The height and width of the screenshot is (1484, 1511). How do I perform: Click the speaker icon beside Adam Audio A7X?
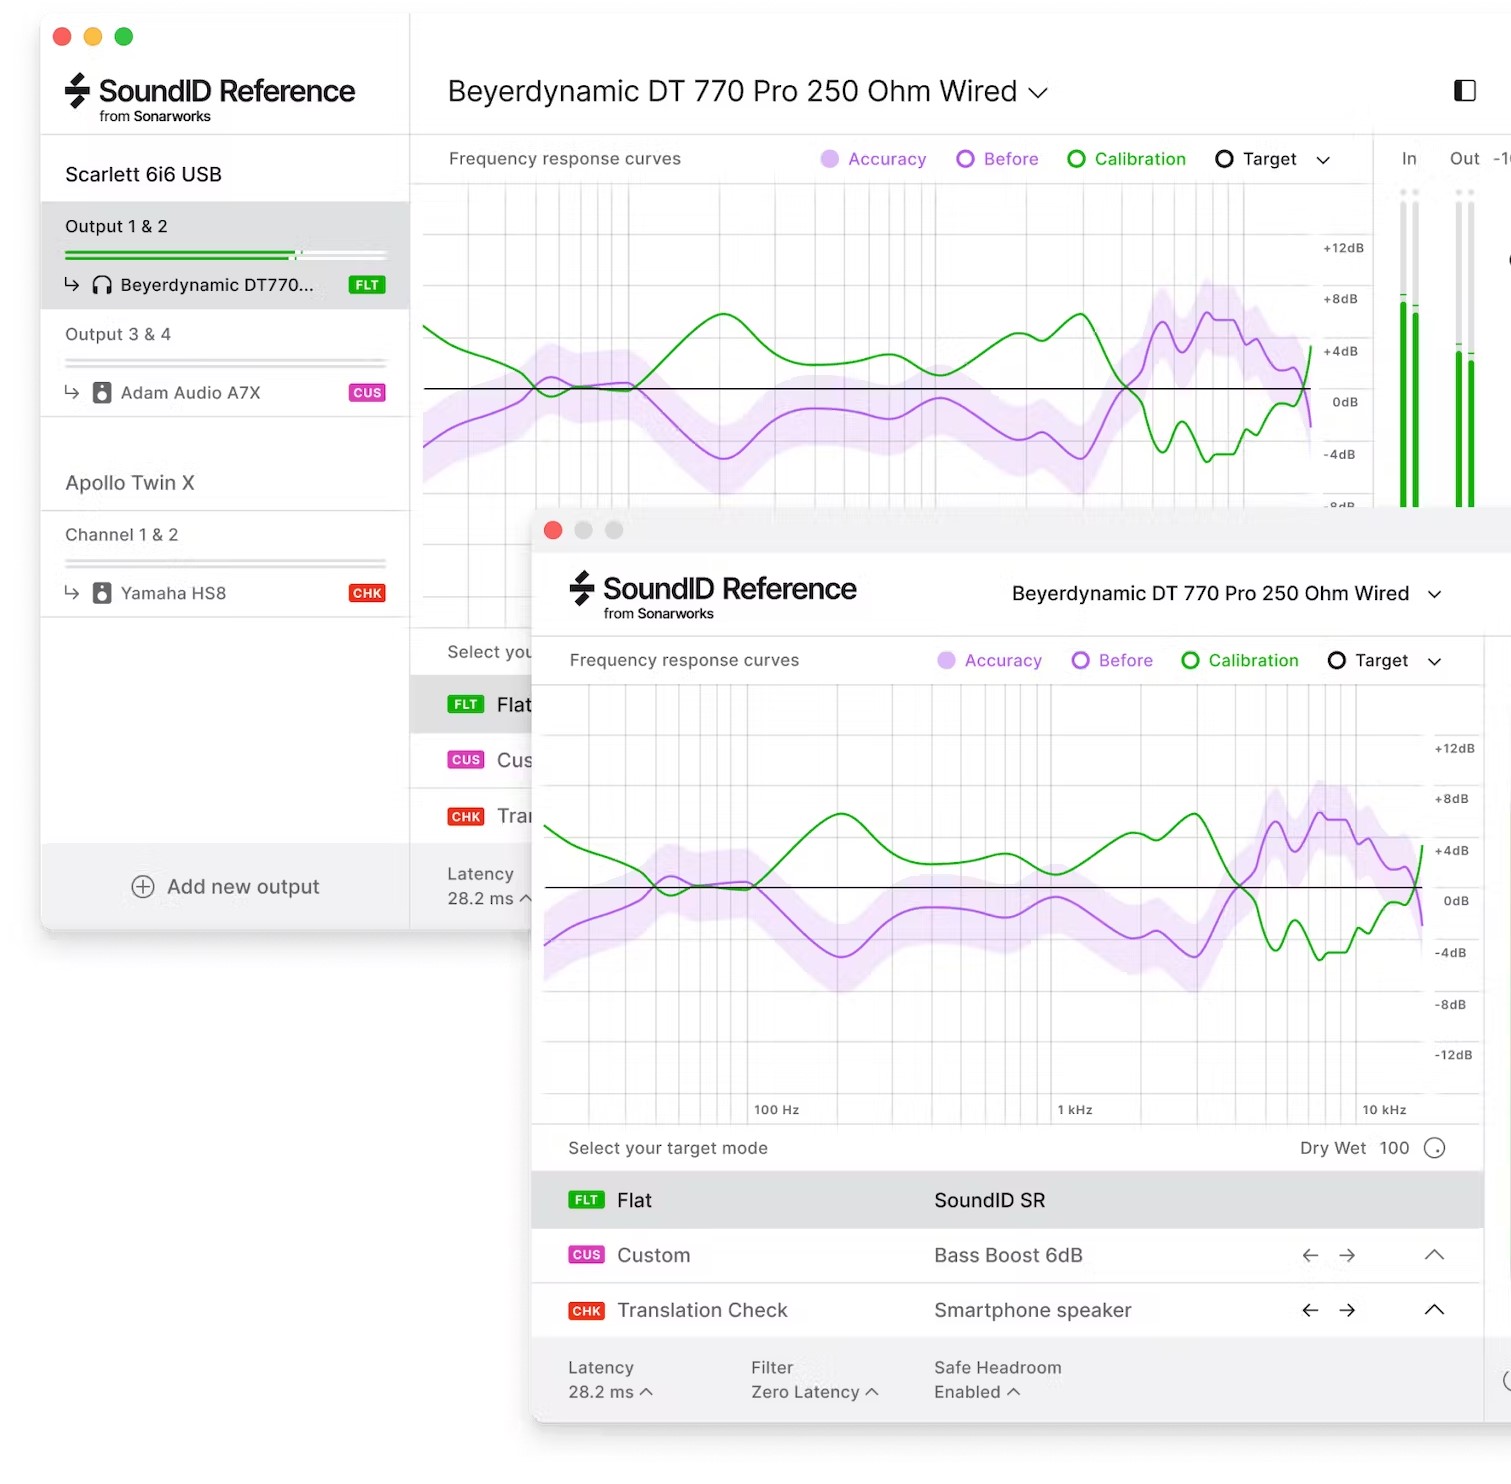(x=102, y=393)
